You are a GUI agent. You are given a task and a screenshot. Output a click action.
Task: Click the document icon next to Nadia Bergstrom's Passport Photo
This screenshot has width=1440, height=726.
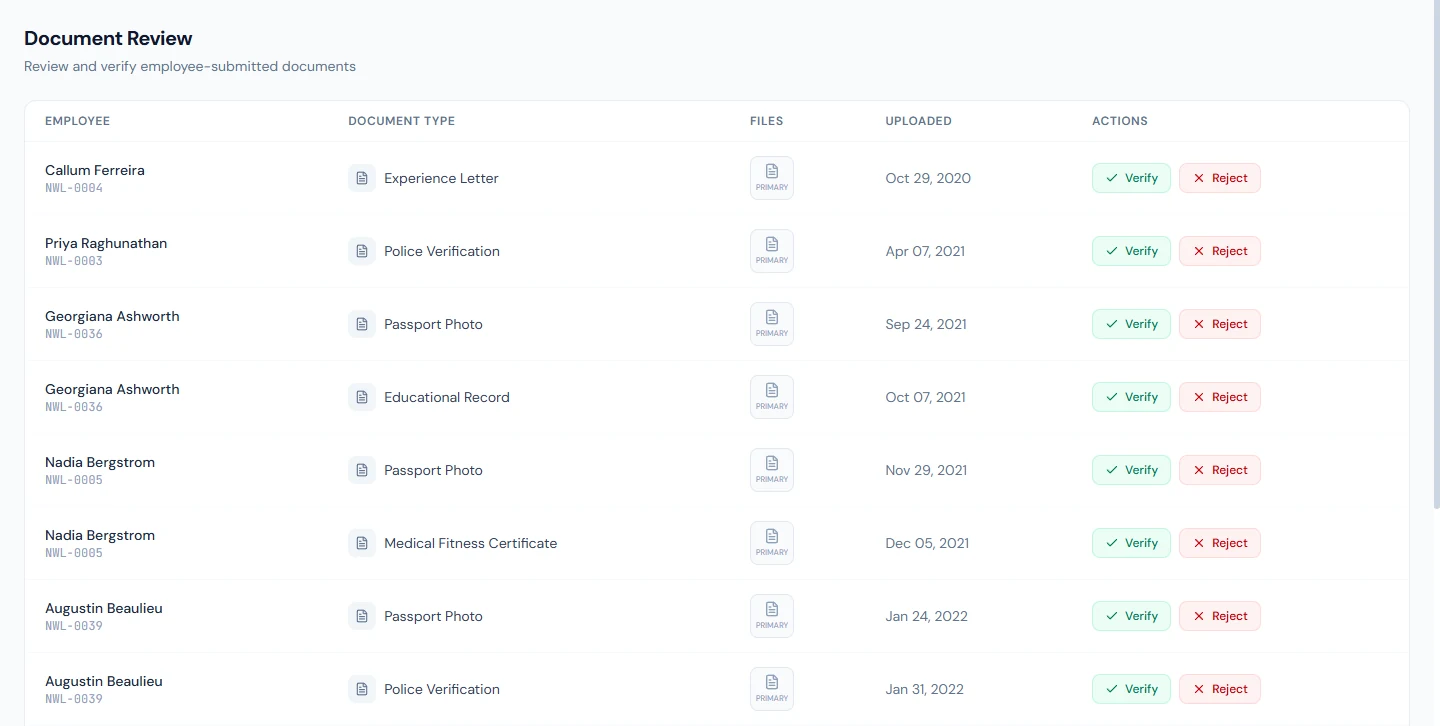pos(362,470)
